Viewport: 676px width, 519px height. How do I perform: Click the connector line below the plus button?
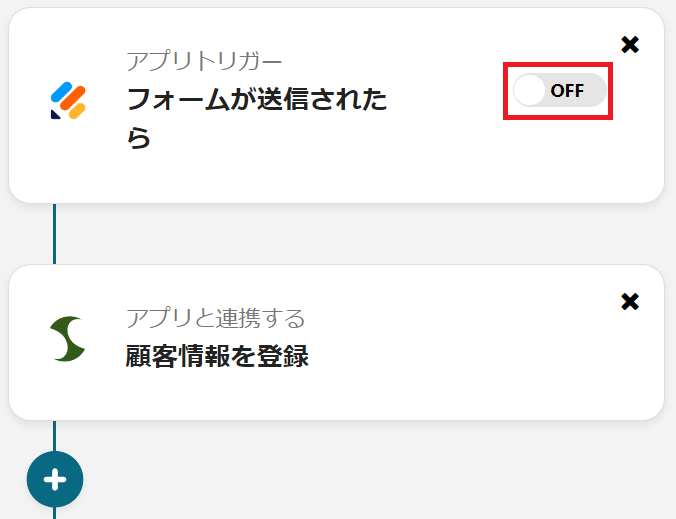coord(54,513)
